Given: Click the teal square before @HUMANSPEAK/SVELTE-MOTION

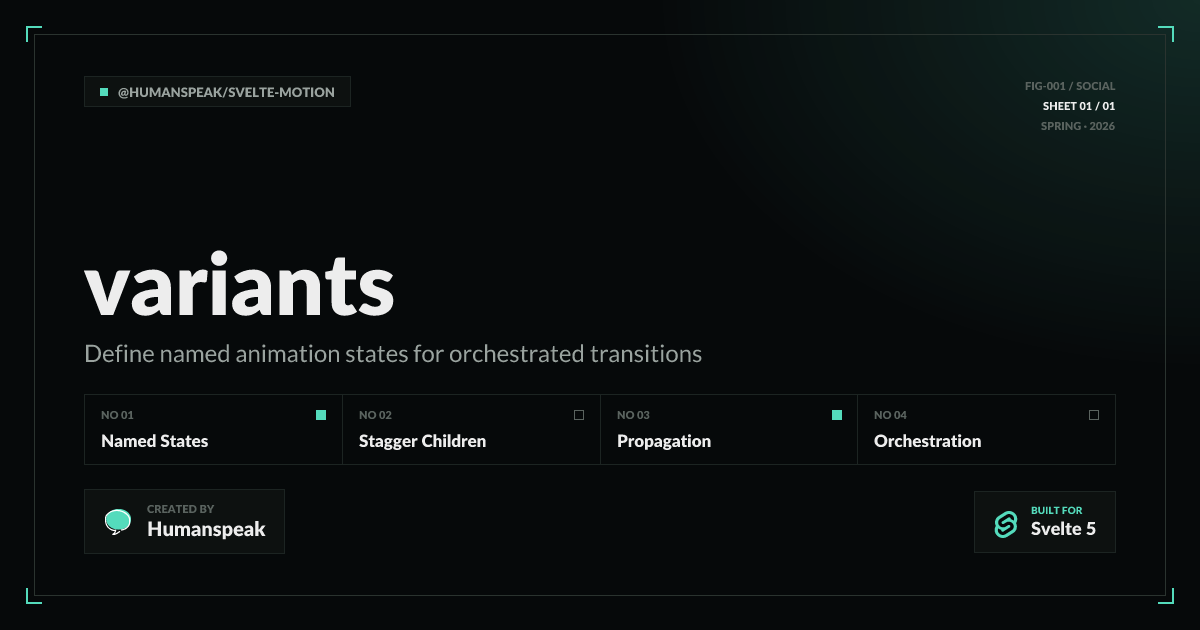Looking at the screenshot, I should [104, 92].
